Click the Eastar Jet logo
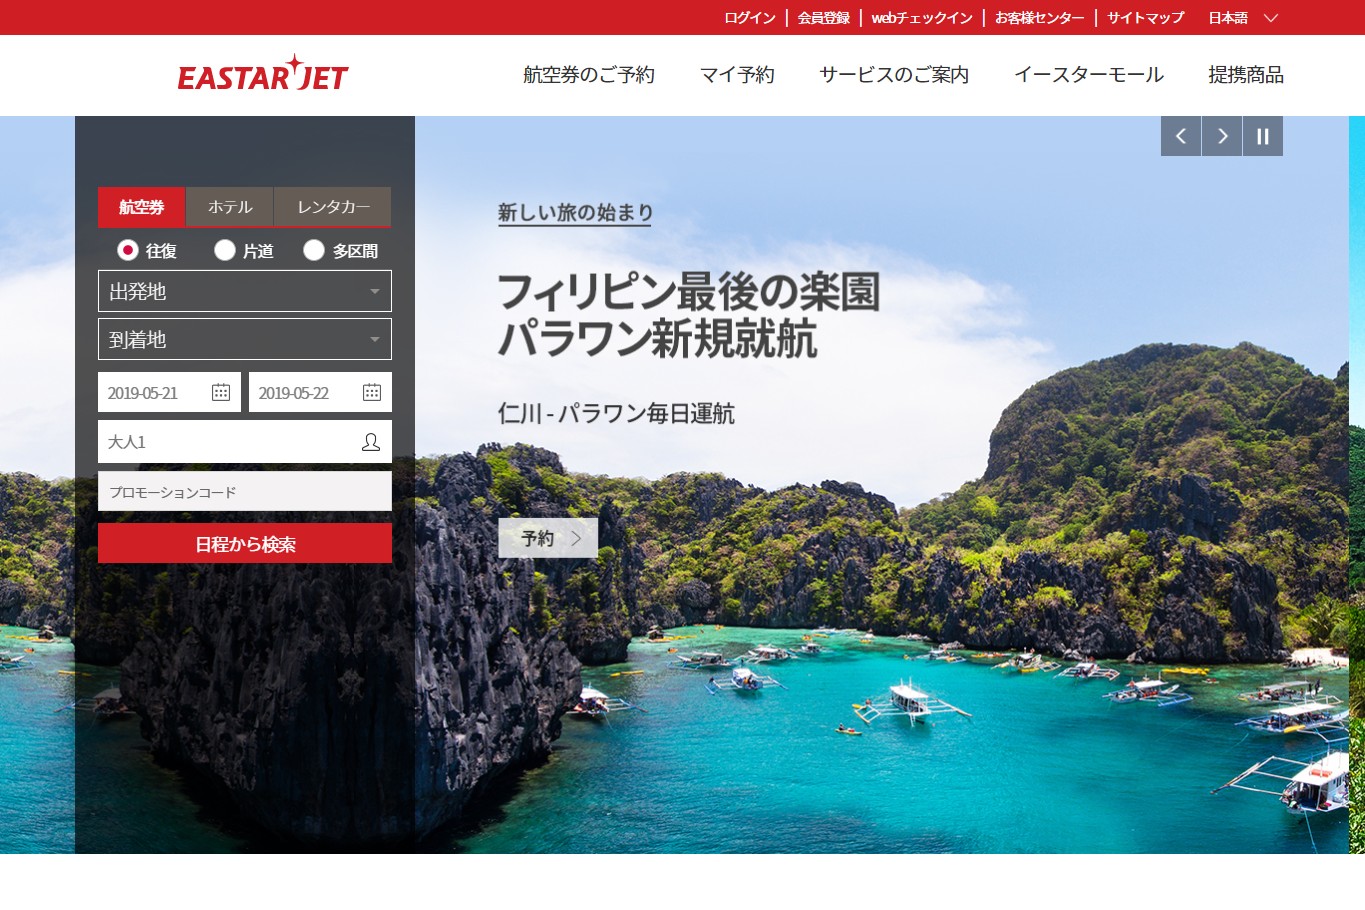The height and width of the screenshot is (910, 1365). tap(263, 74)
